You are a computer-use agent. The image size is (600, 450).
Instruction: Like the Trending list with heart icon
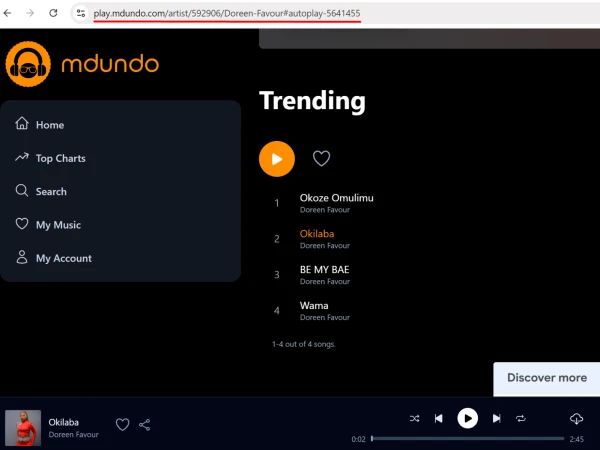coord(321,158)
